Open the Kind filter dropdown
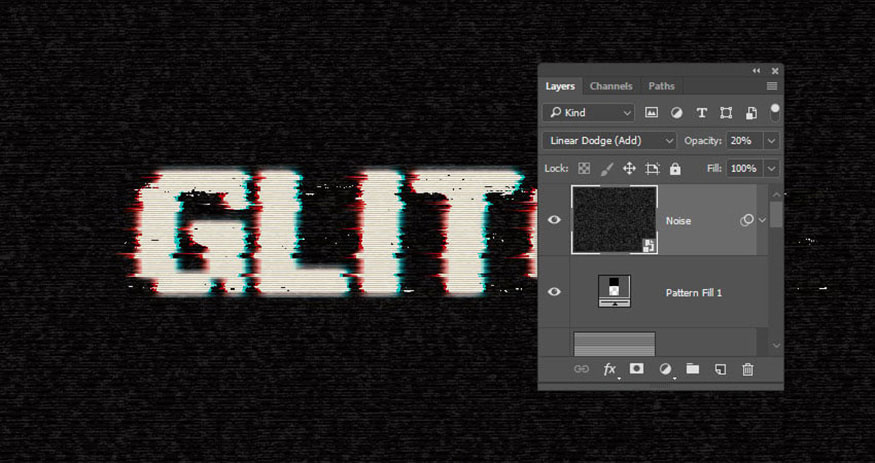The height and width of the screenshot is (463, 875). click(588, 113)
